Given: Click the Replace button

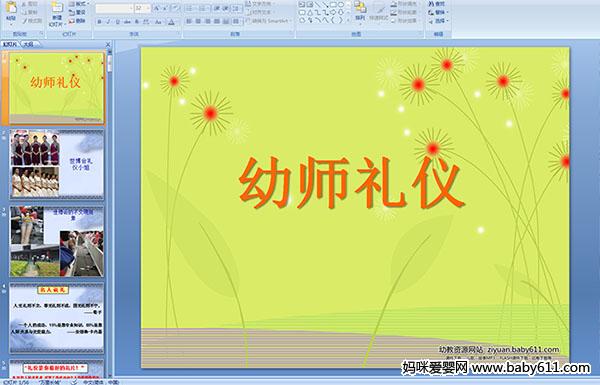Looking at the screenshot, I should pos(437,13).
